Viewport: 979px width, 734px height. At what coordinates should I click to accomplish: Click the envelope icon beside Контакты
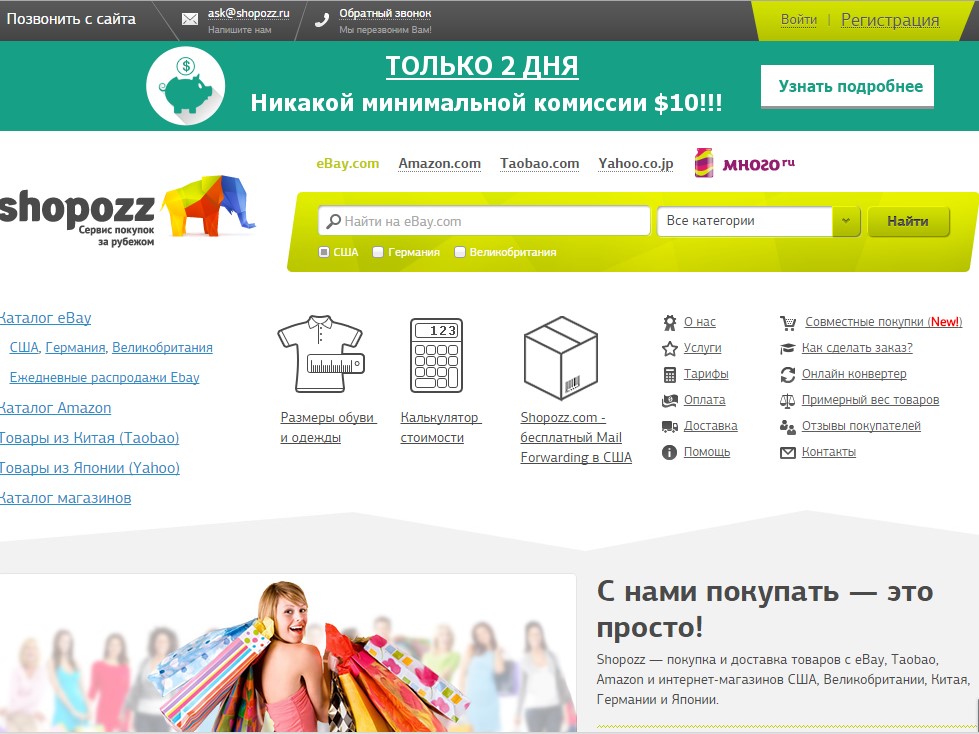pyautogui.click(x=787, y=453)
